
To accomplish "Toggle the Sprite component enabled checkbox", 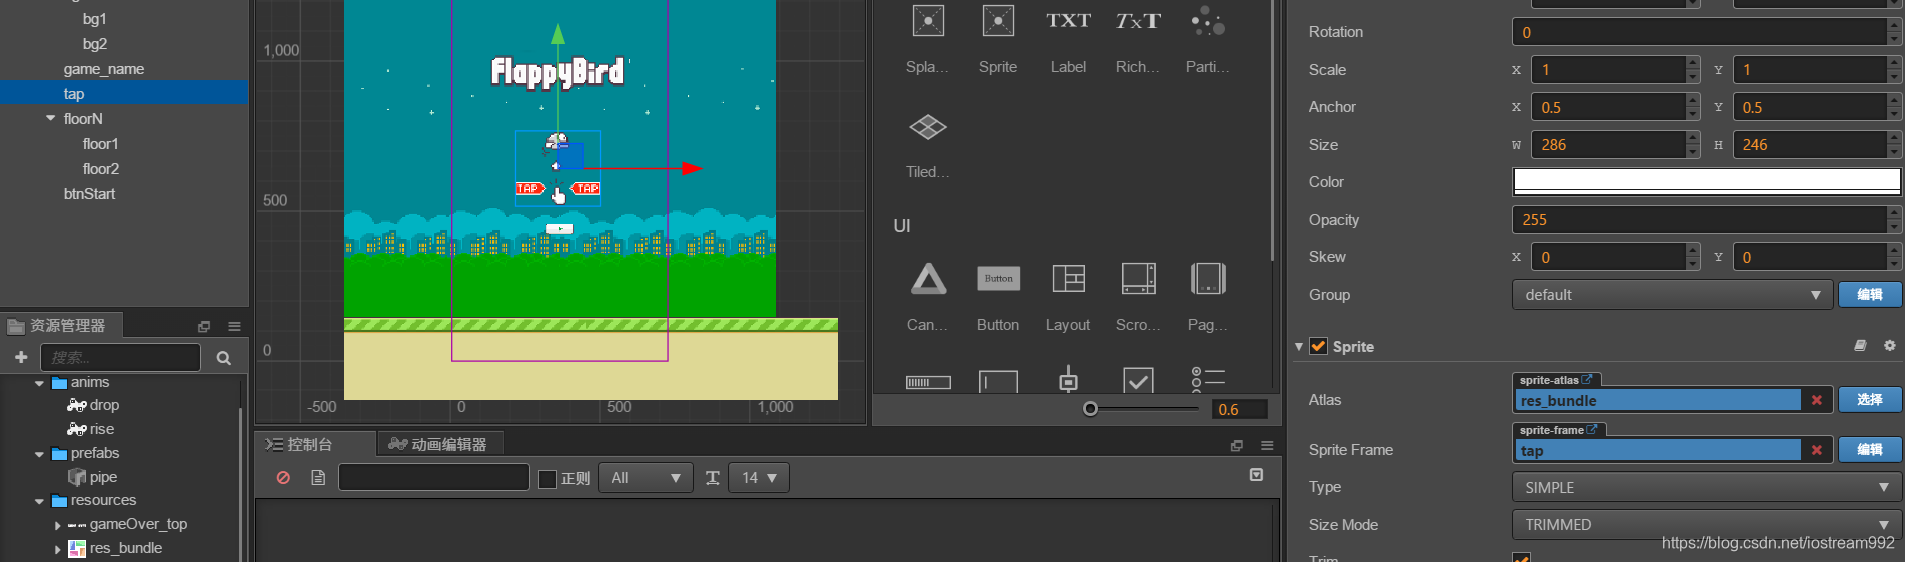I will click(1319, 346).
